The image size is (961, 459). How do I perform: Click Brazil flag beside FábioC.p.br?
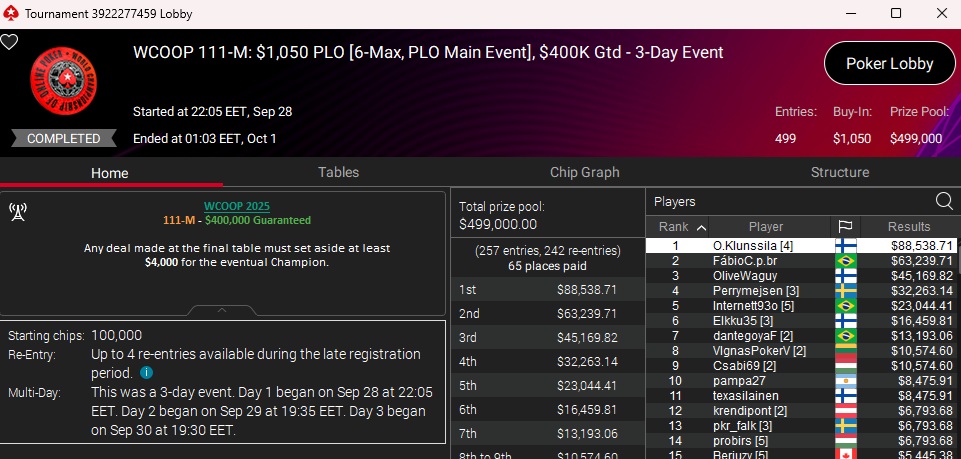point(845,260)
